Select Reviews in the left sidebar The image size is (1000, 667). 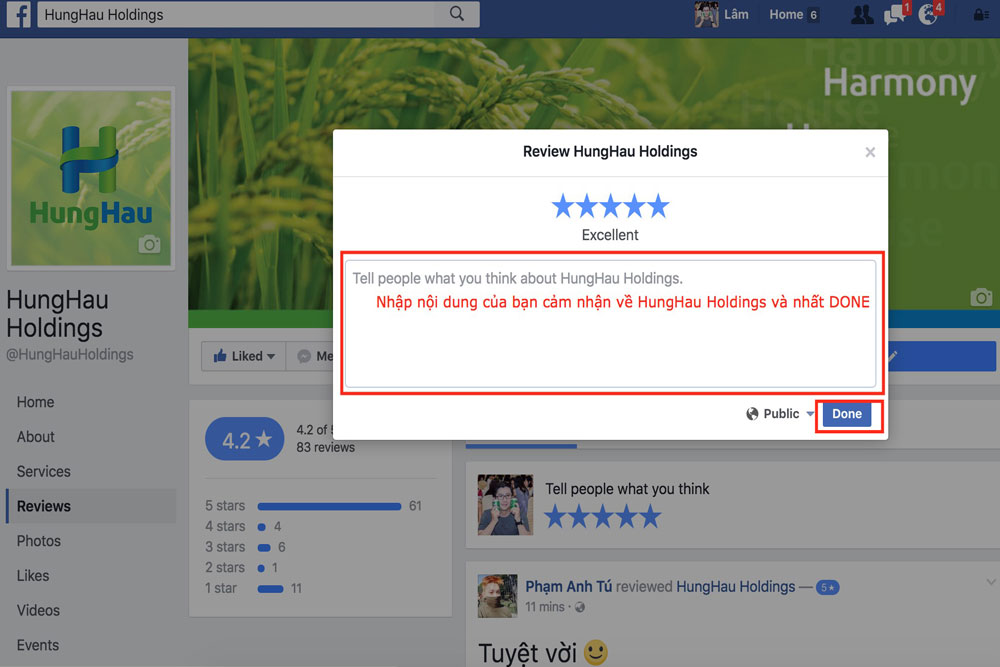(44, 506)
